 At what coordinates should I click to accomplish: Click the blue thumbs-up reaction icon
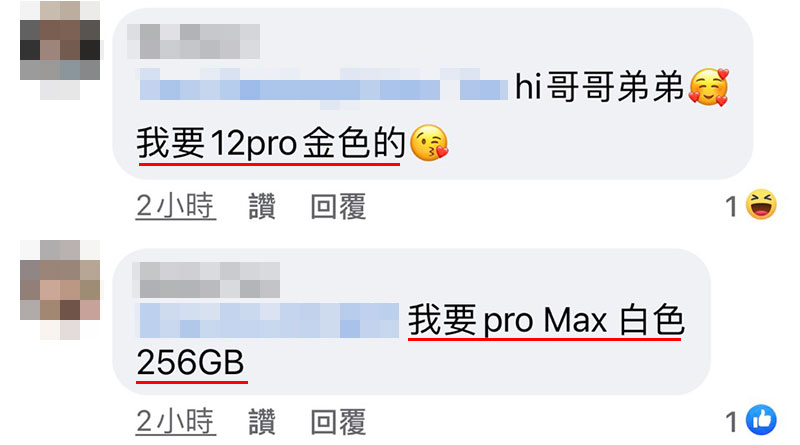tap(761, 420)
